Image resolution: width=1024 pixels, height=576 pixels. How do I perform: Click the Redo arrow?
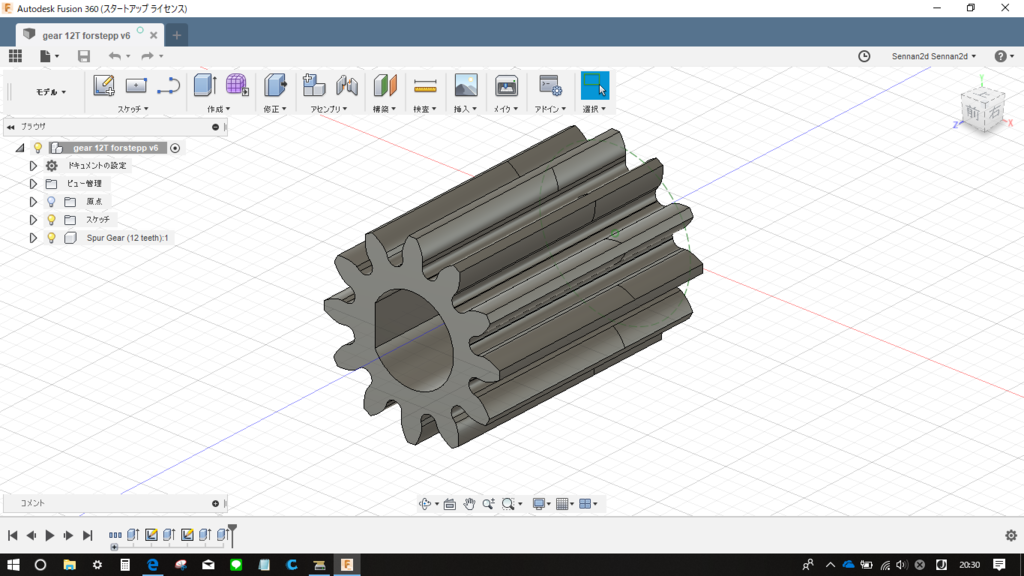coord(148,56)
